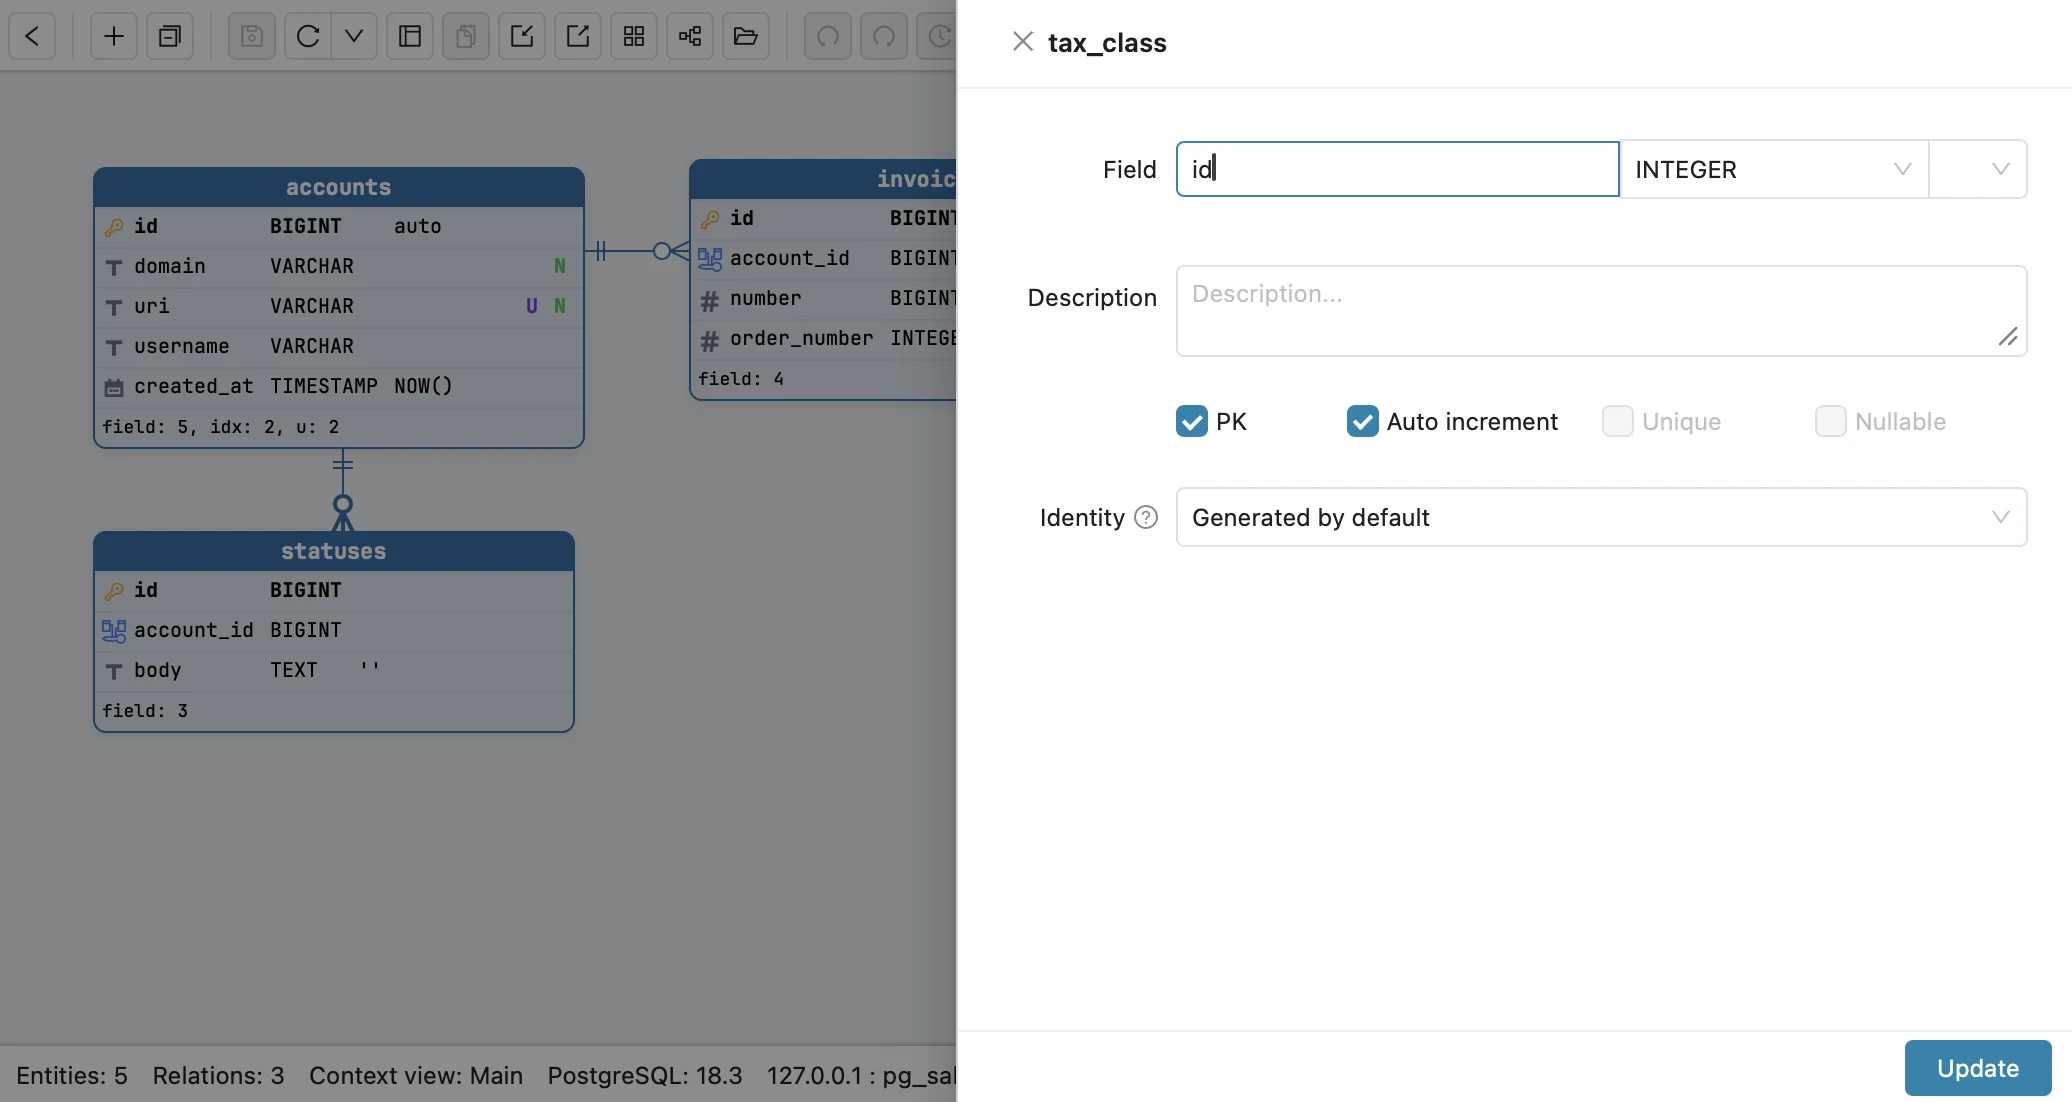The image size is (2072, 1102).
Task: Select the accounts table header
Action: (339, 187)
